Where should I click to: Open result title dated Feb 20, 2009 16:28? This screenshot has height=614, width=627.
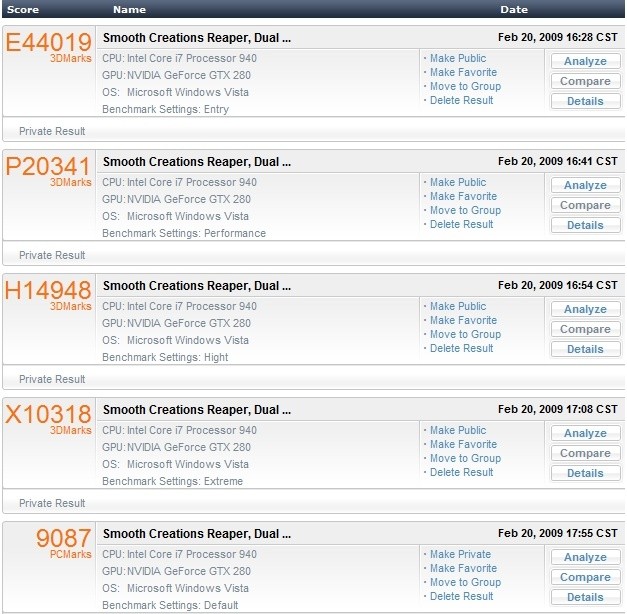point(197,38)
